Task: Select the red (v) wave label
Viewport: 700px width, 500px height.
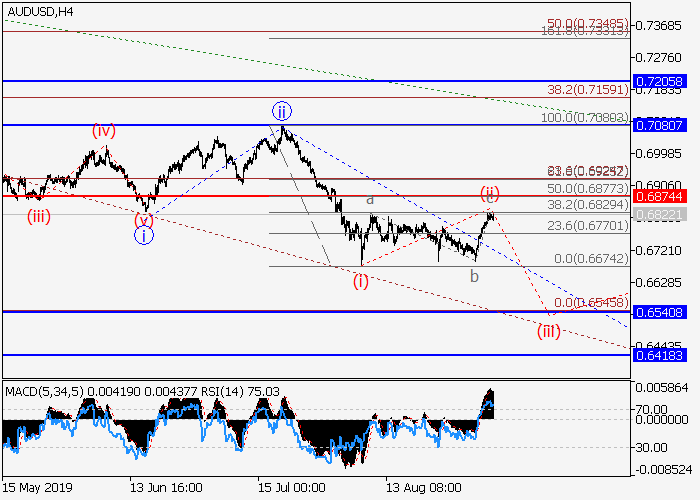Action: (145, 218)
